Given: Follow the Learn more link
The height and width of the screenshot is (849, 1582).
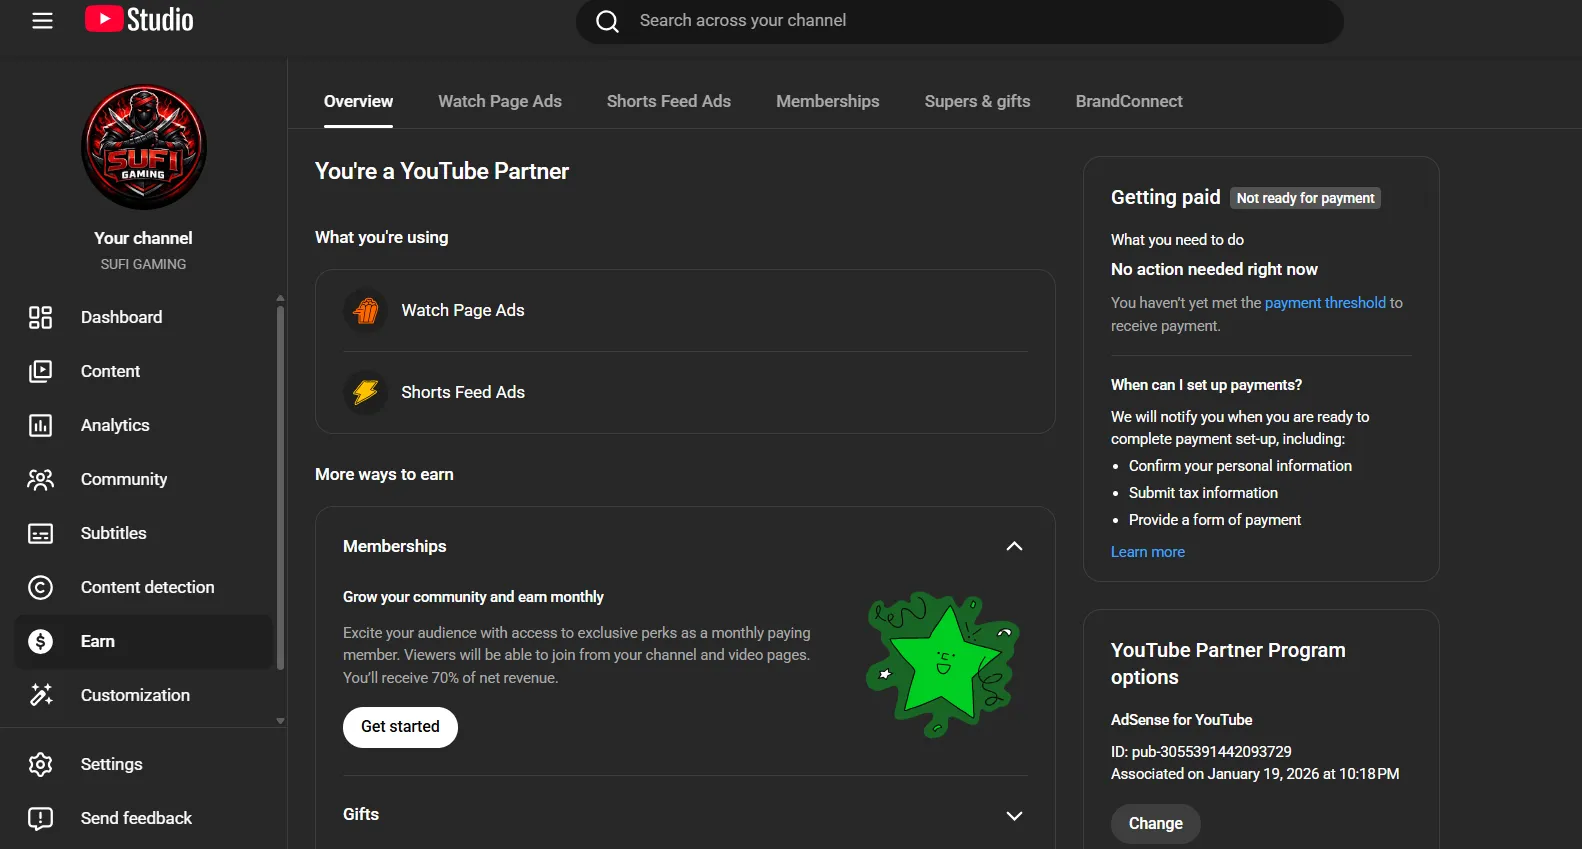Looking at the screenshot, I should point(1148,552).
